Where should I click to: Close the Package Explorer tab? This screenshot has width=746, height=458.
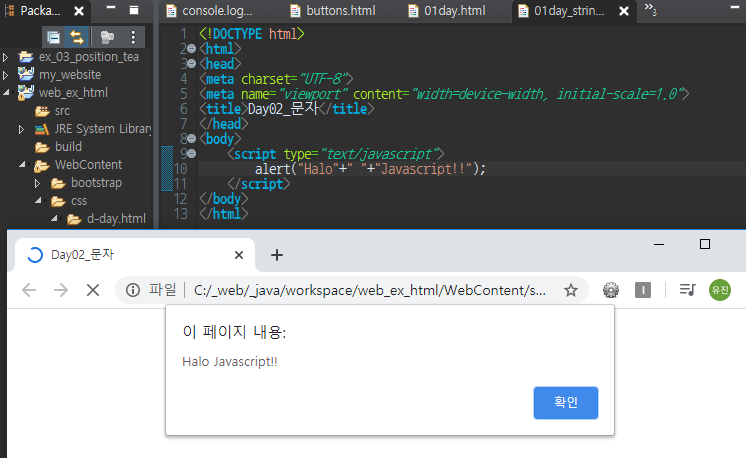(79, 11)
